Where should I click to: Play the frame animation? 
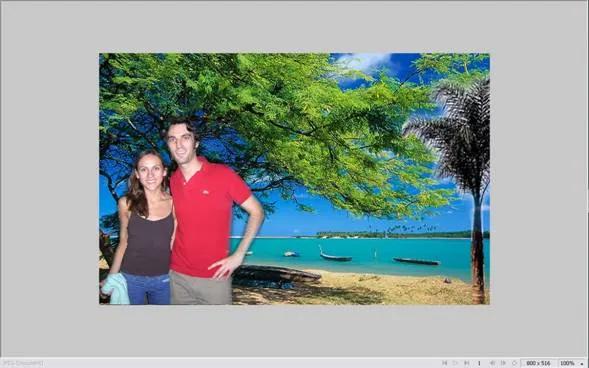455,363
